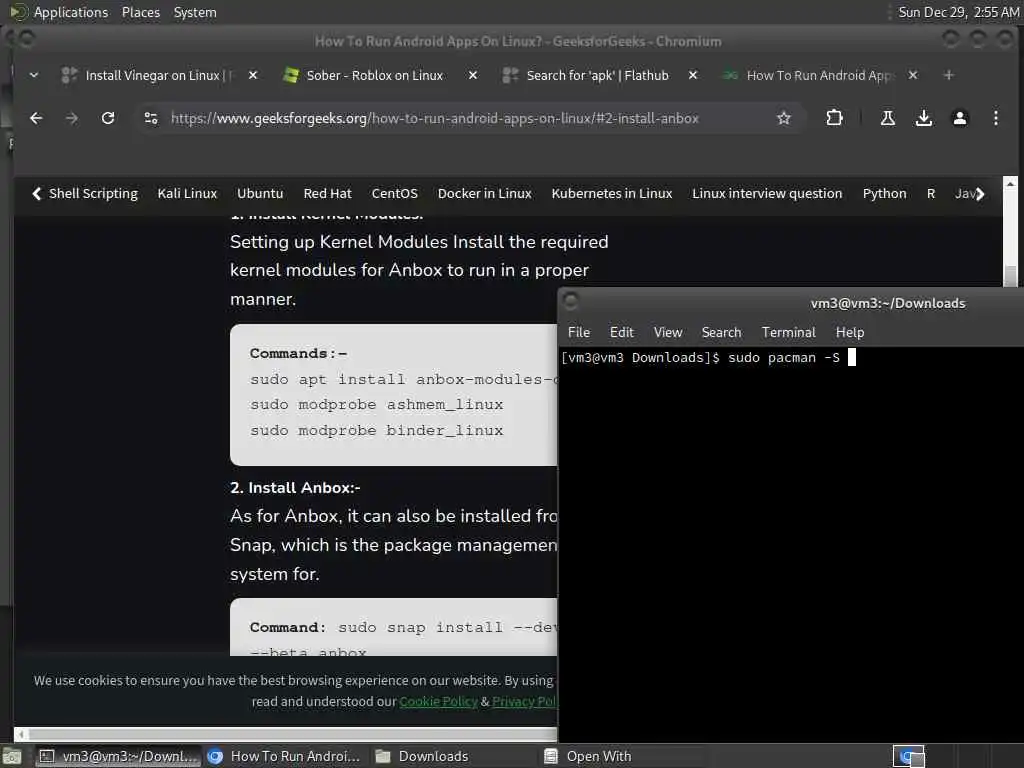Go back in Chromium
This screenshot has height=768, width=1024.
click(x=36, y=118)
